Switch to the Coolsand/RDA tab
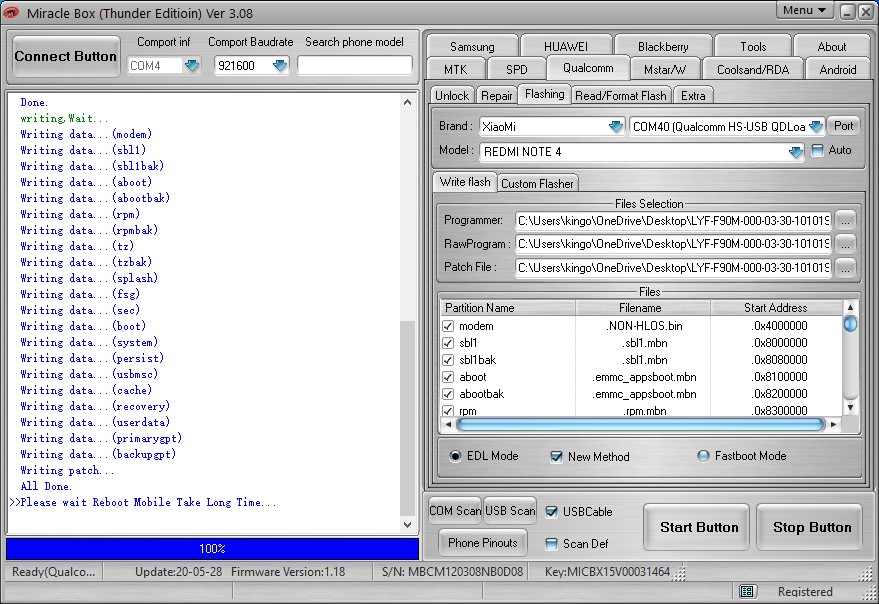 point(753,70)
